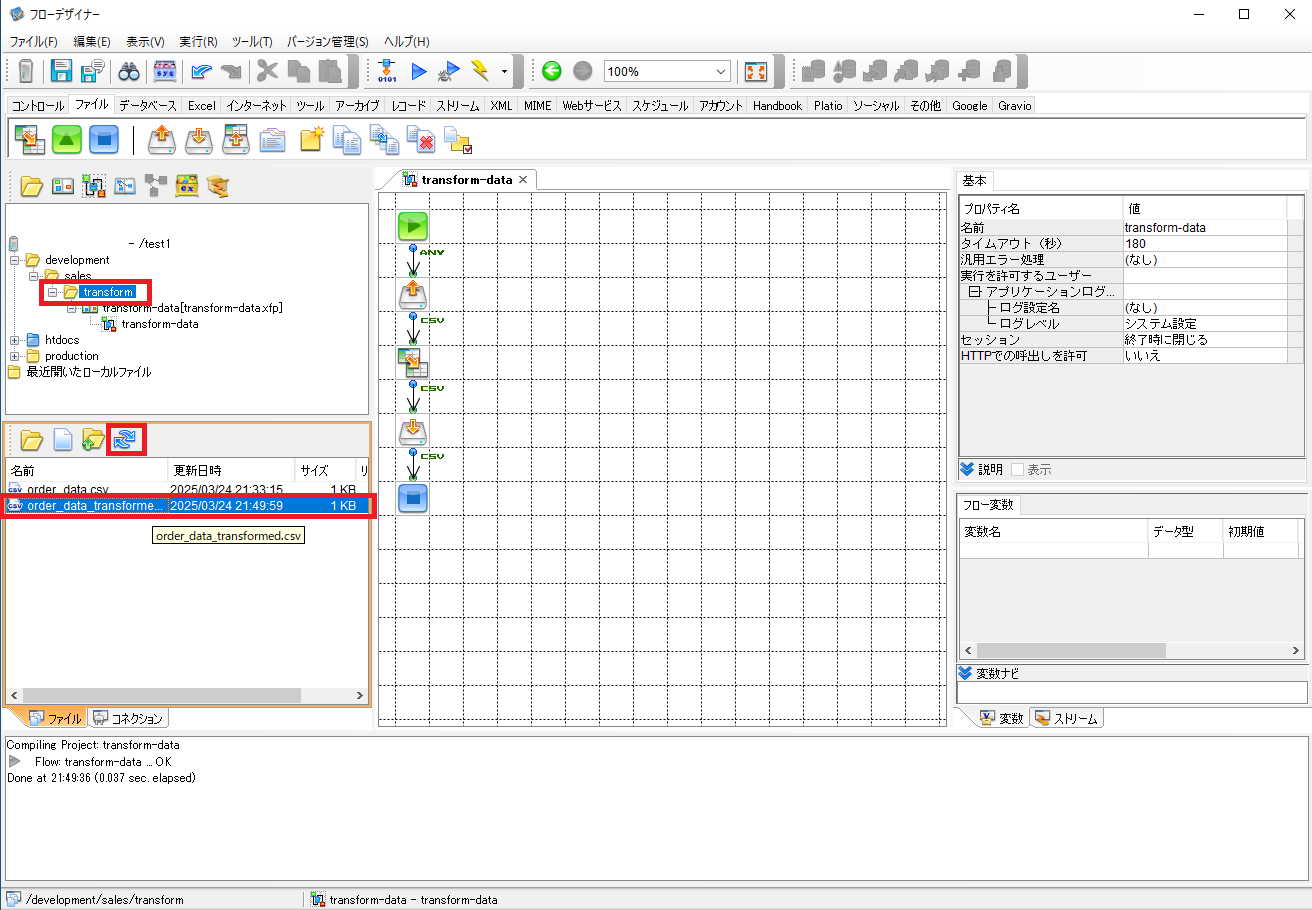Run the flow with the blue play icon
This screenshot has width=1312, height=910.
pyautogui.click(x=419, y=70)
